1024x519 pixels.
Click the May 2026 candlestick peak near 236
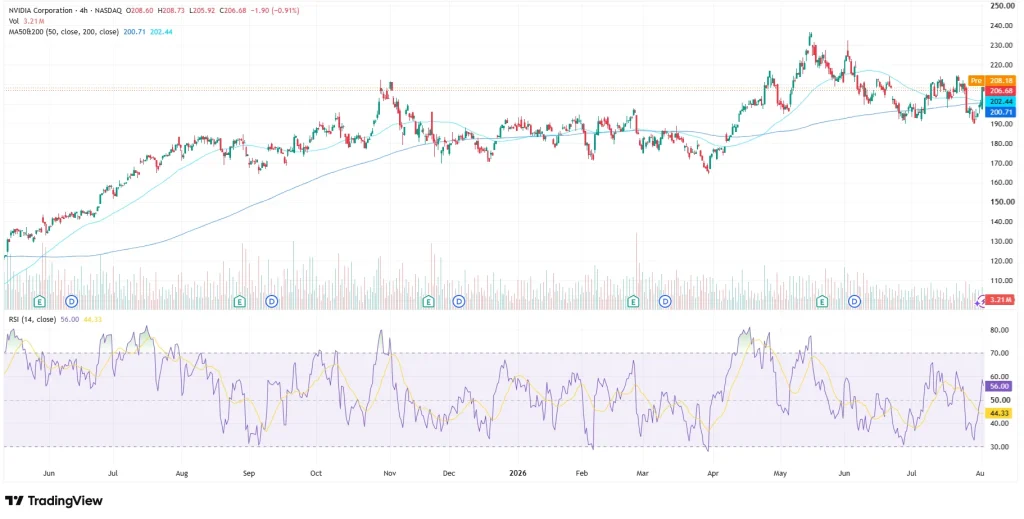point(810,37)
